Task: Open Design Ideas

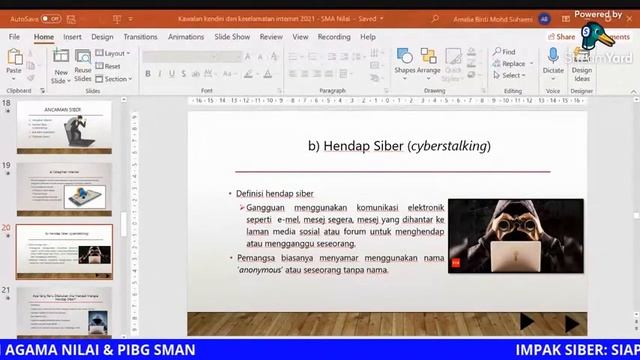Action: pos(582,65)
